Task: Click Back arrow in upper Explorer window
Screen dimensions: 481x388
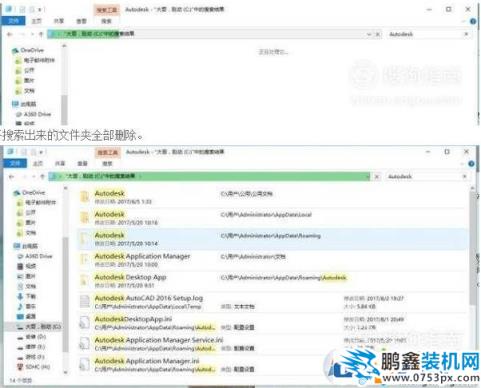Action: pyautogui.click(x=10, y=34)
